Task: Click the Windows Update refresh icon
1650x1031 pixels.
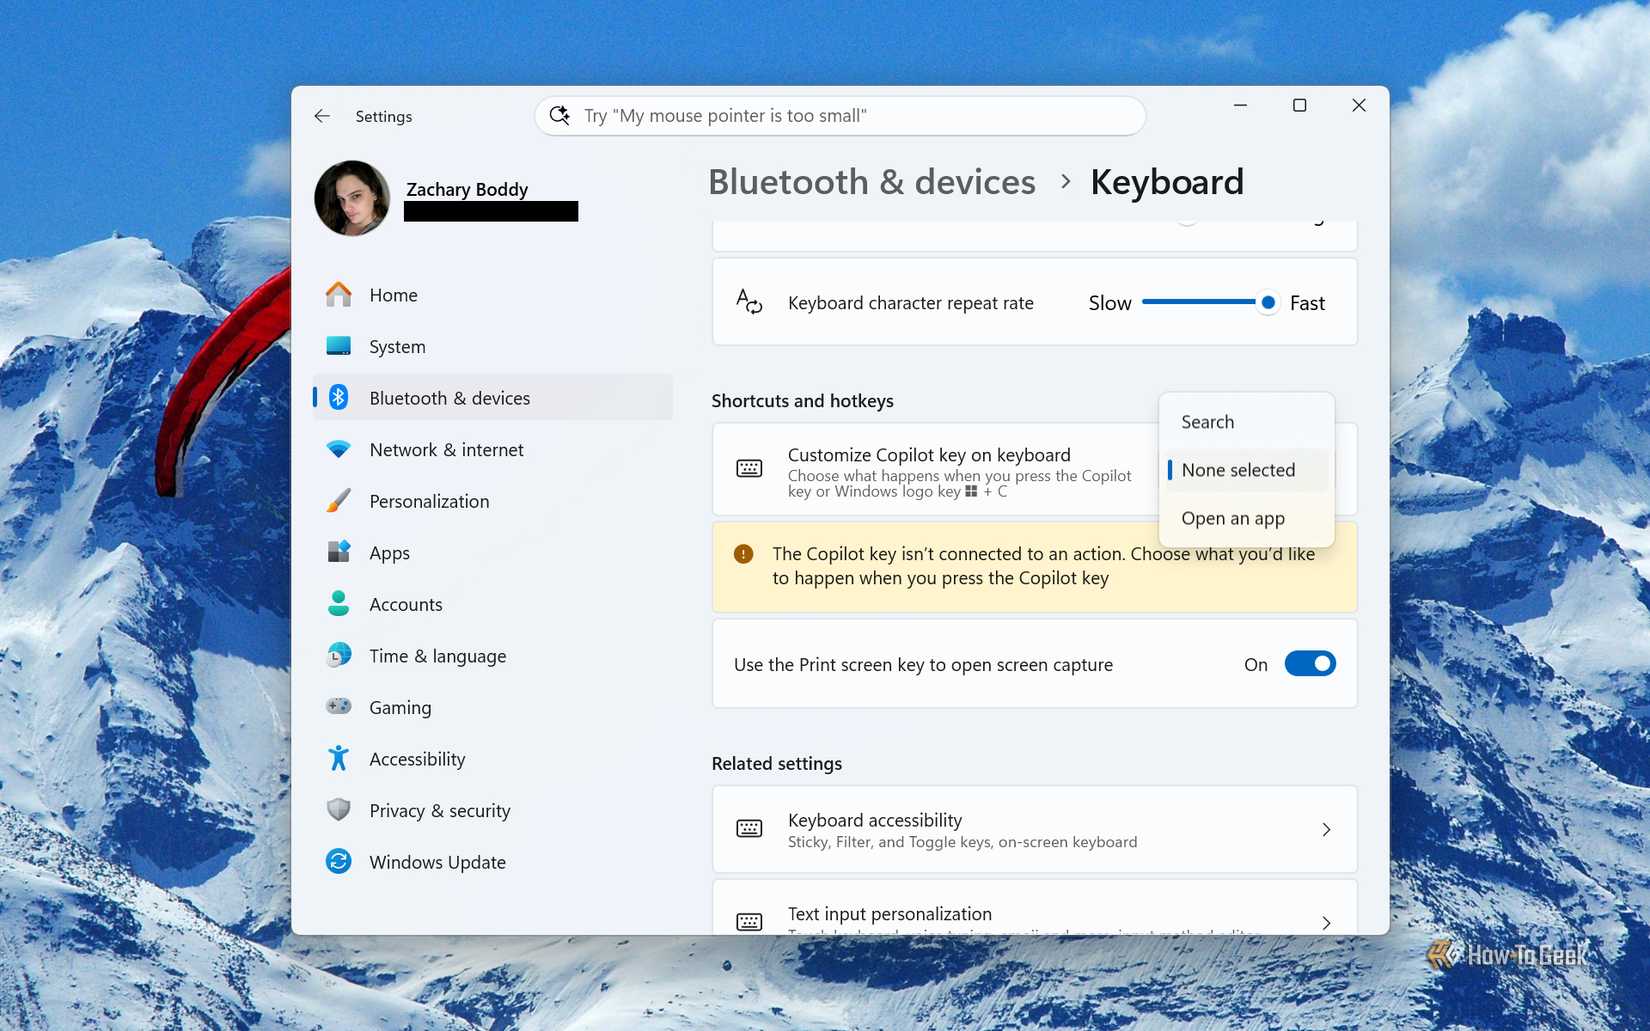Action: coord(339,862)
